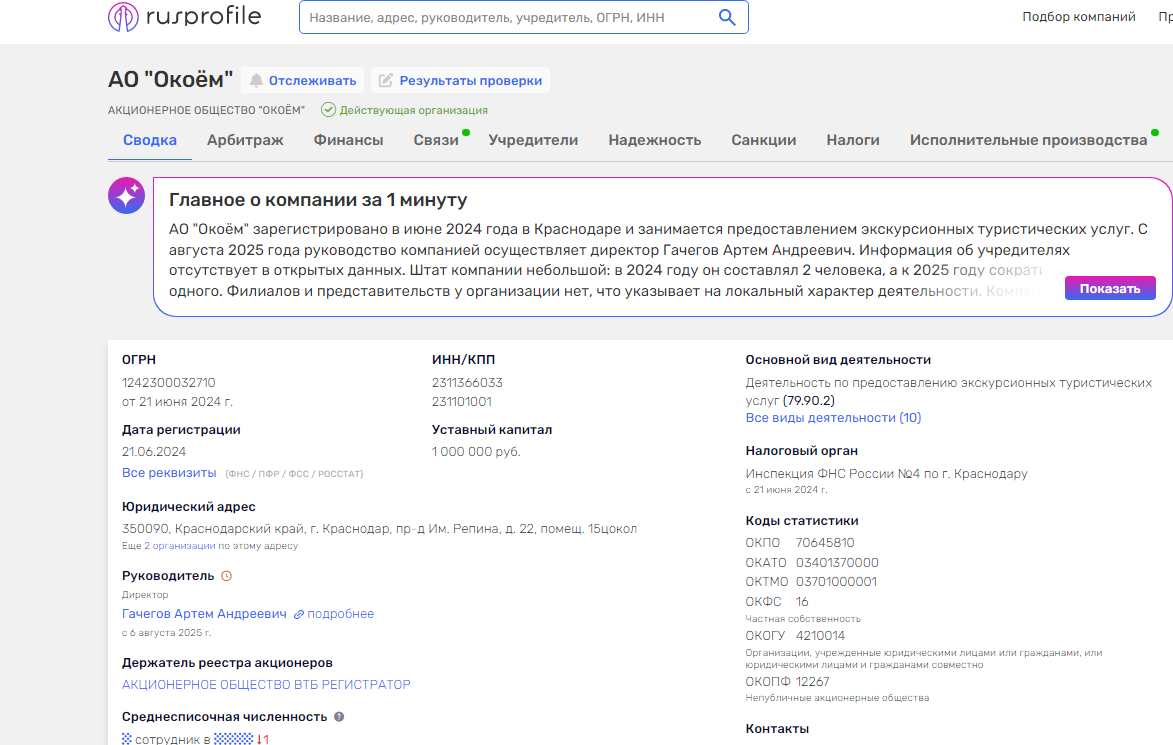Click the KPP value 231101001
The width and height of the screenshot is (1173, 745).
click(x=462, y=402)
